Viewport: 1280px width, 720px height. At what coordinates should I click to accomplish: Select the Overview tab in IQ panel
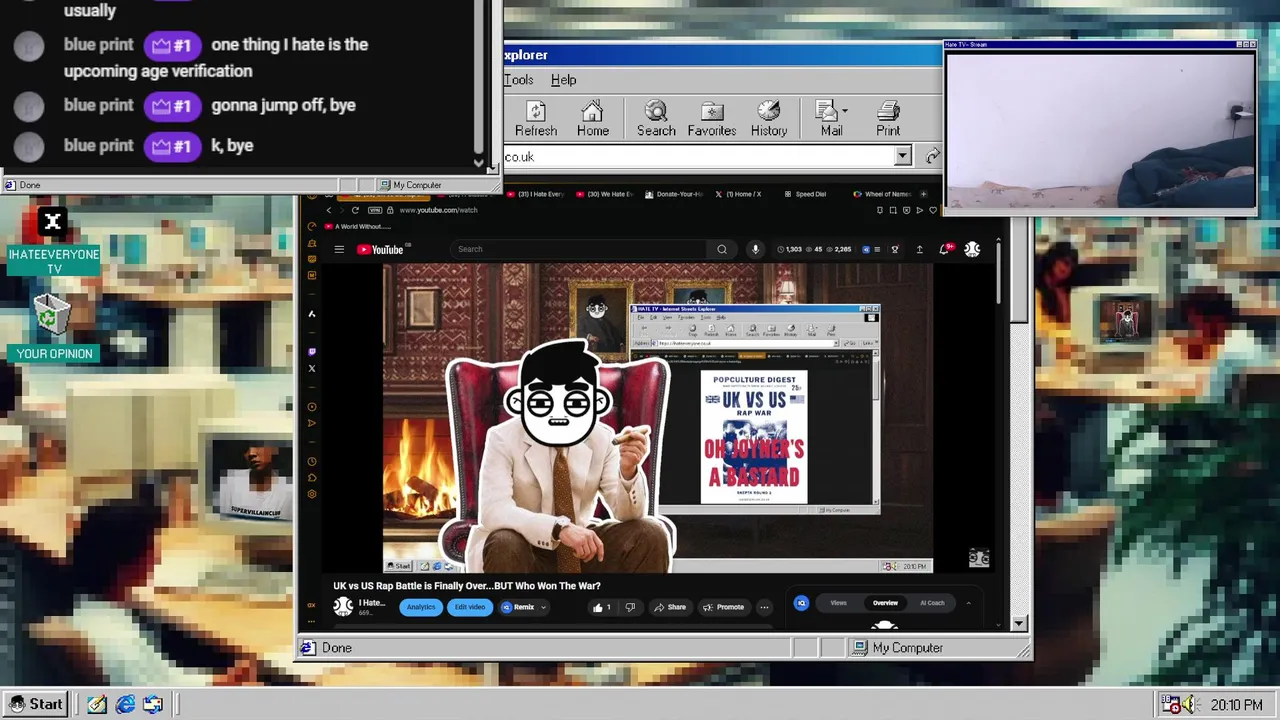[885, 603]
